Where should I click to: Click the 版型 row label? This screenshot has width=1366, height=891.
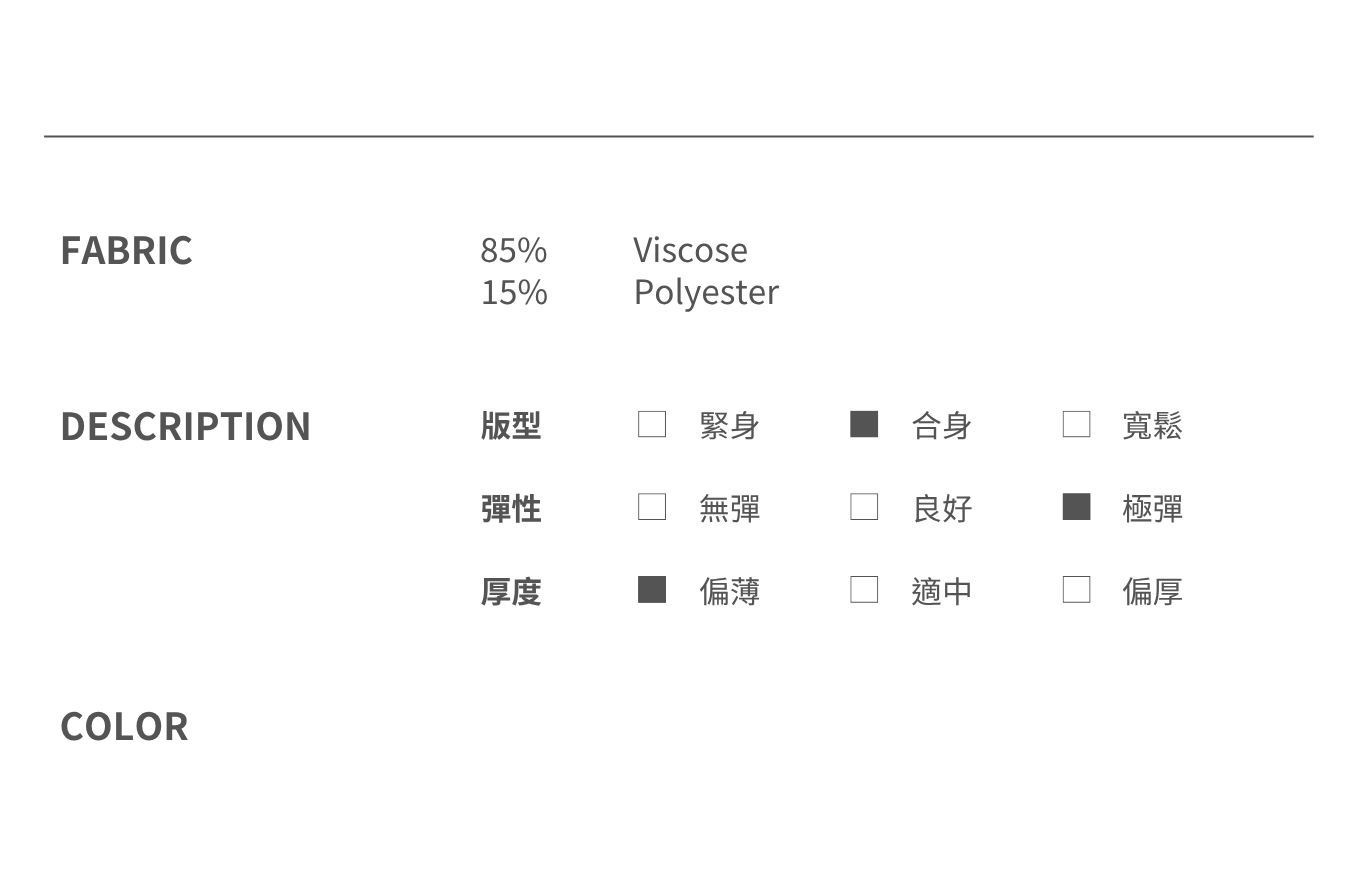[511, 426]
